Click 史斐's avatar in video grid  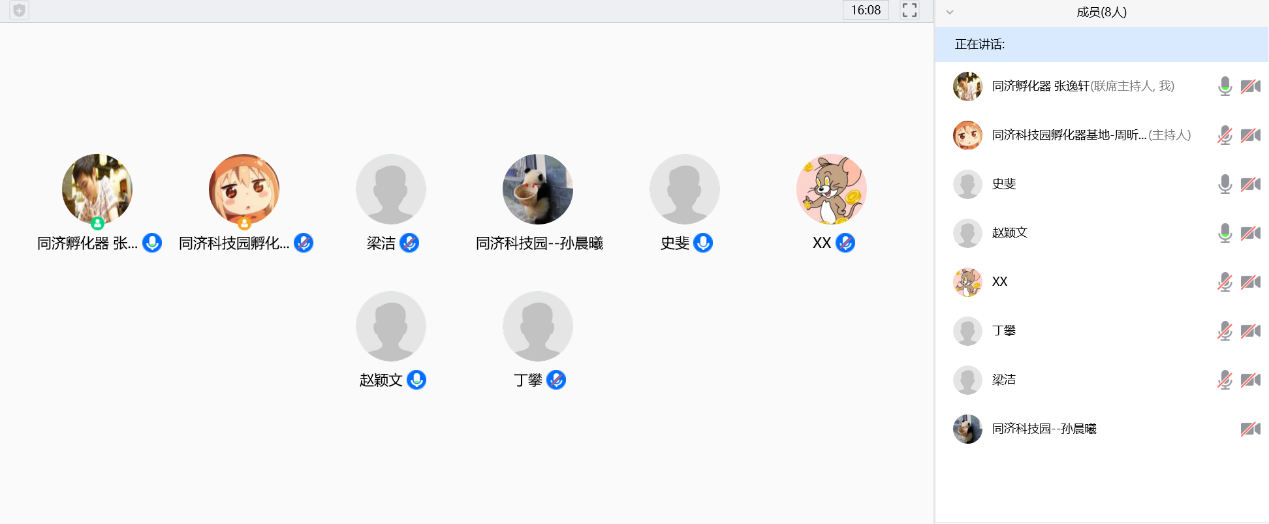(685, 189)
